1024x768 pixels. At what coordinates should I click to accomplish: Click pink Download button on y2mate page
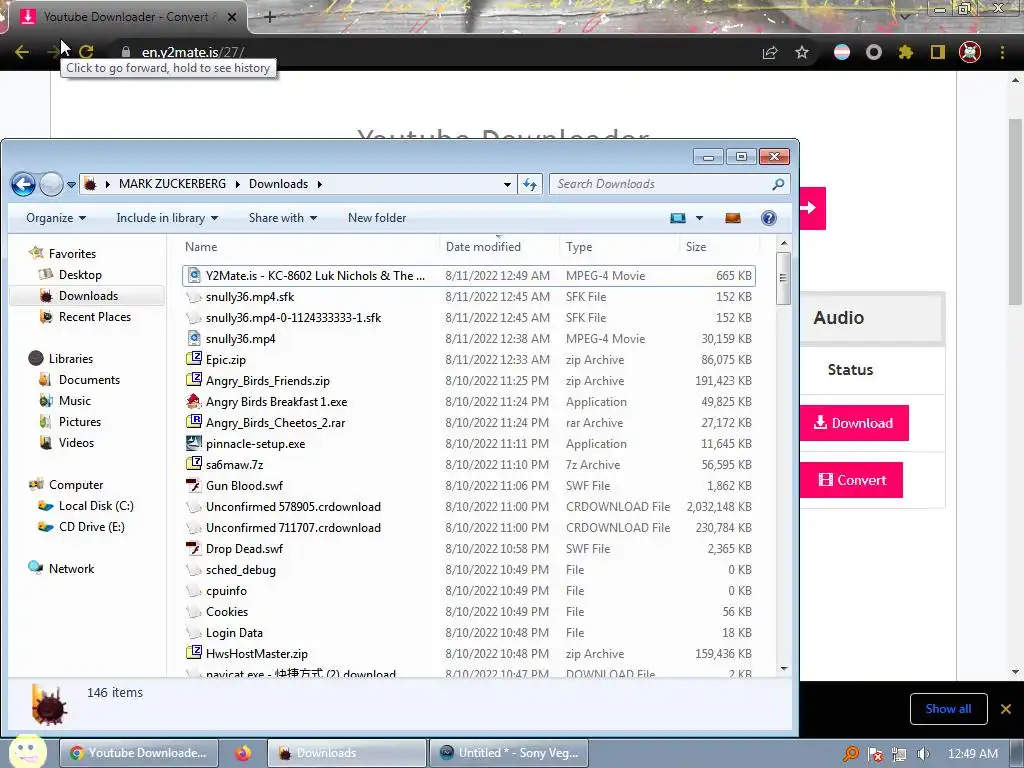[x=854, y=423]
